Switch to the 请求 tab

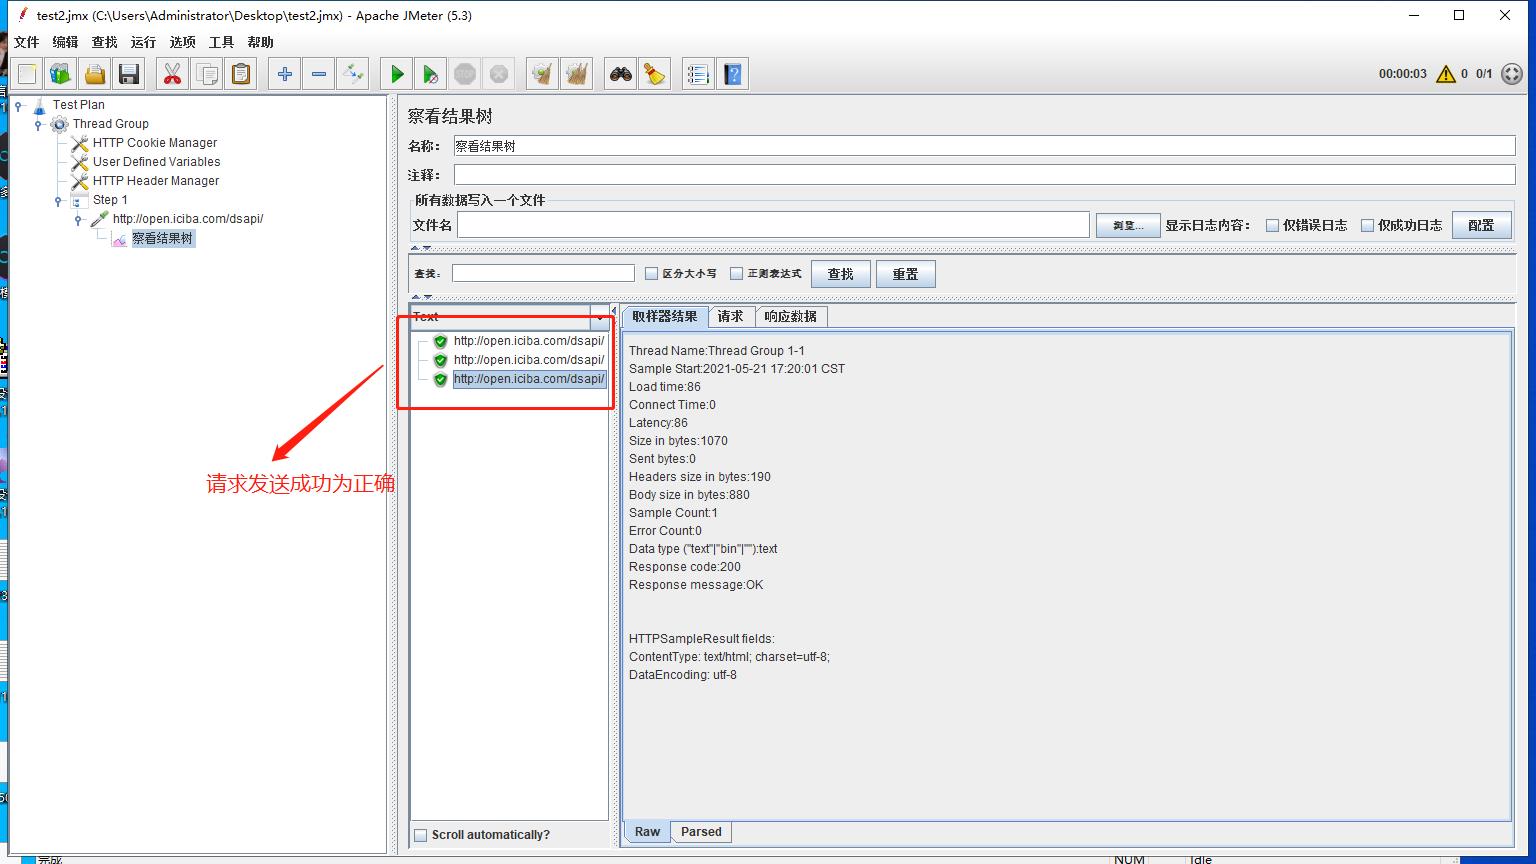731,316
